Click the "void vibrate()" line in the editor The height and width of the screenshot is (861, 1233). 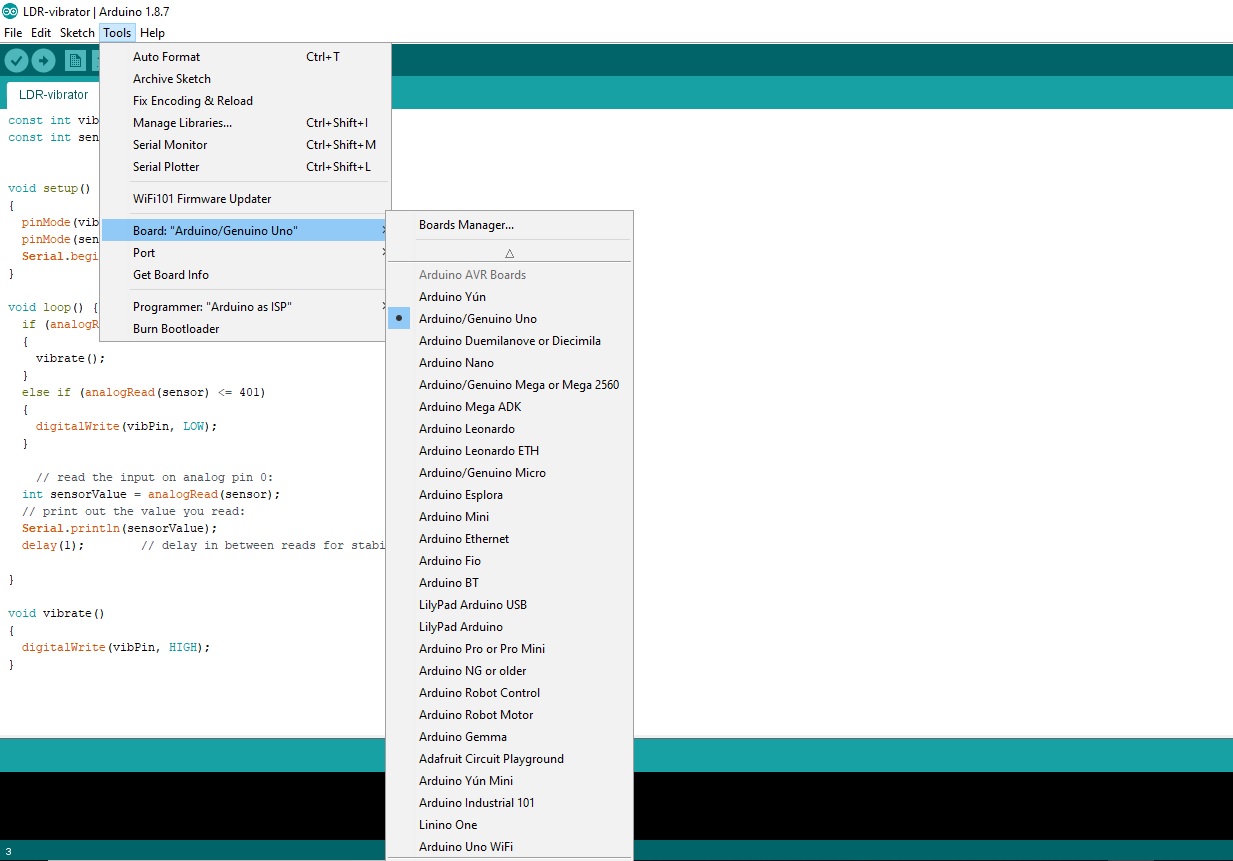tap(56, 613)
